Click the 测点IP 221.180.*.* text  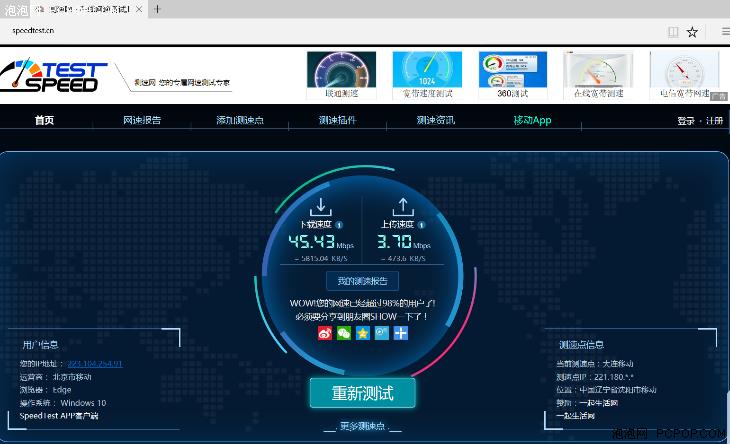pos(595,377)
